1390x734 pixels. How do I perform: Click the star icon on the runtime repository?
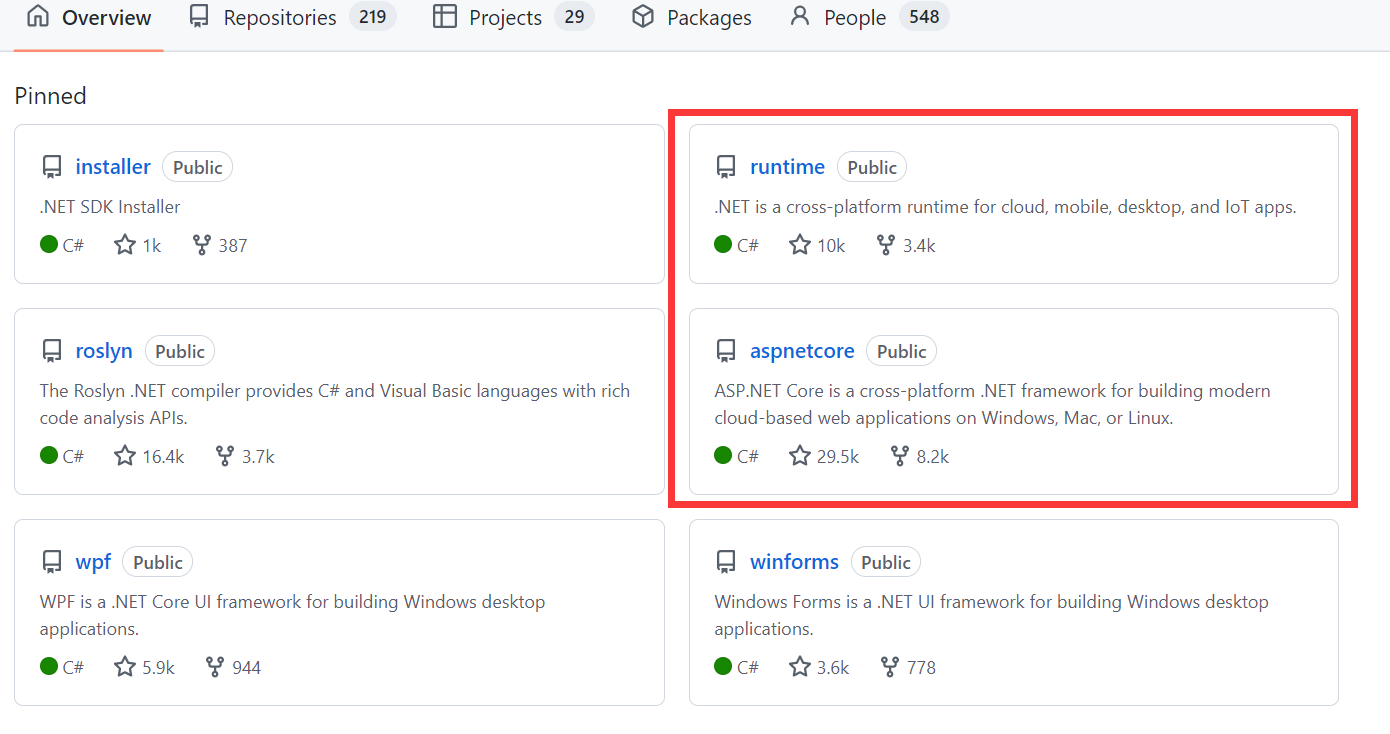tap(799, 244)
